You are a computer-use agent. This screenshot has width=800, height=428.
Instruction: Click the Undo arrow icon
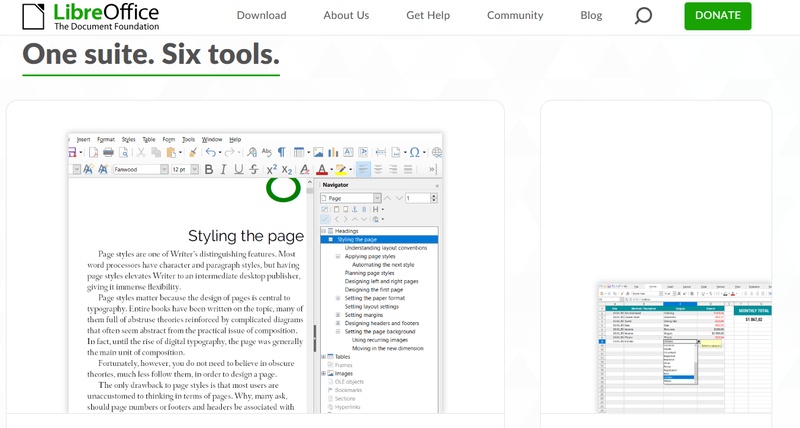click(x=210, y=152)
